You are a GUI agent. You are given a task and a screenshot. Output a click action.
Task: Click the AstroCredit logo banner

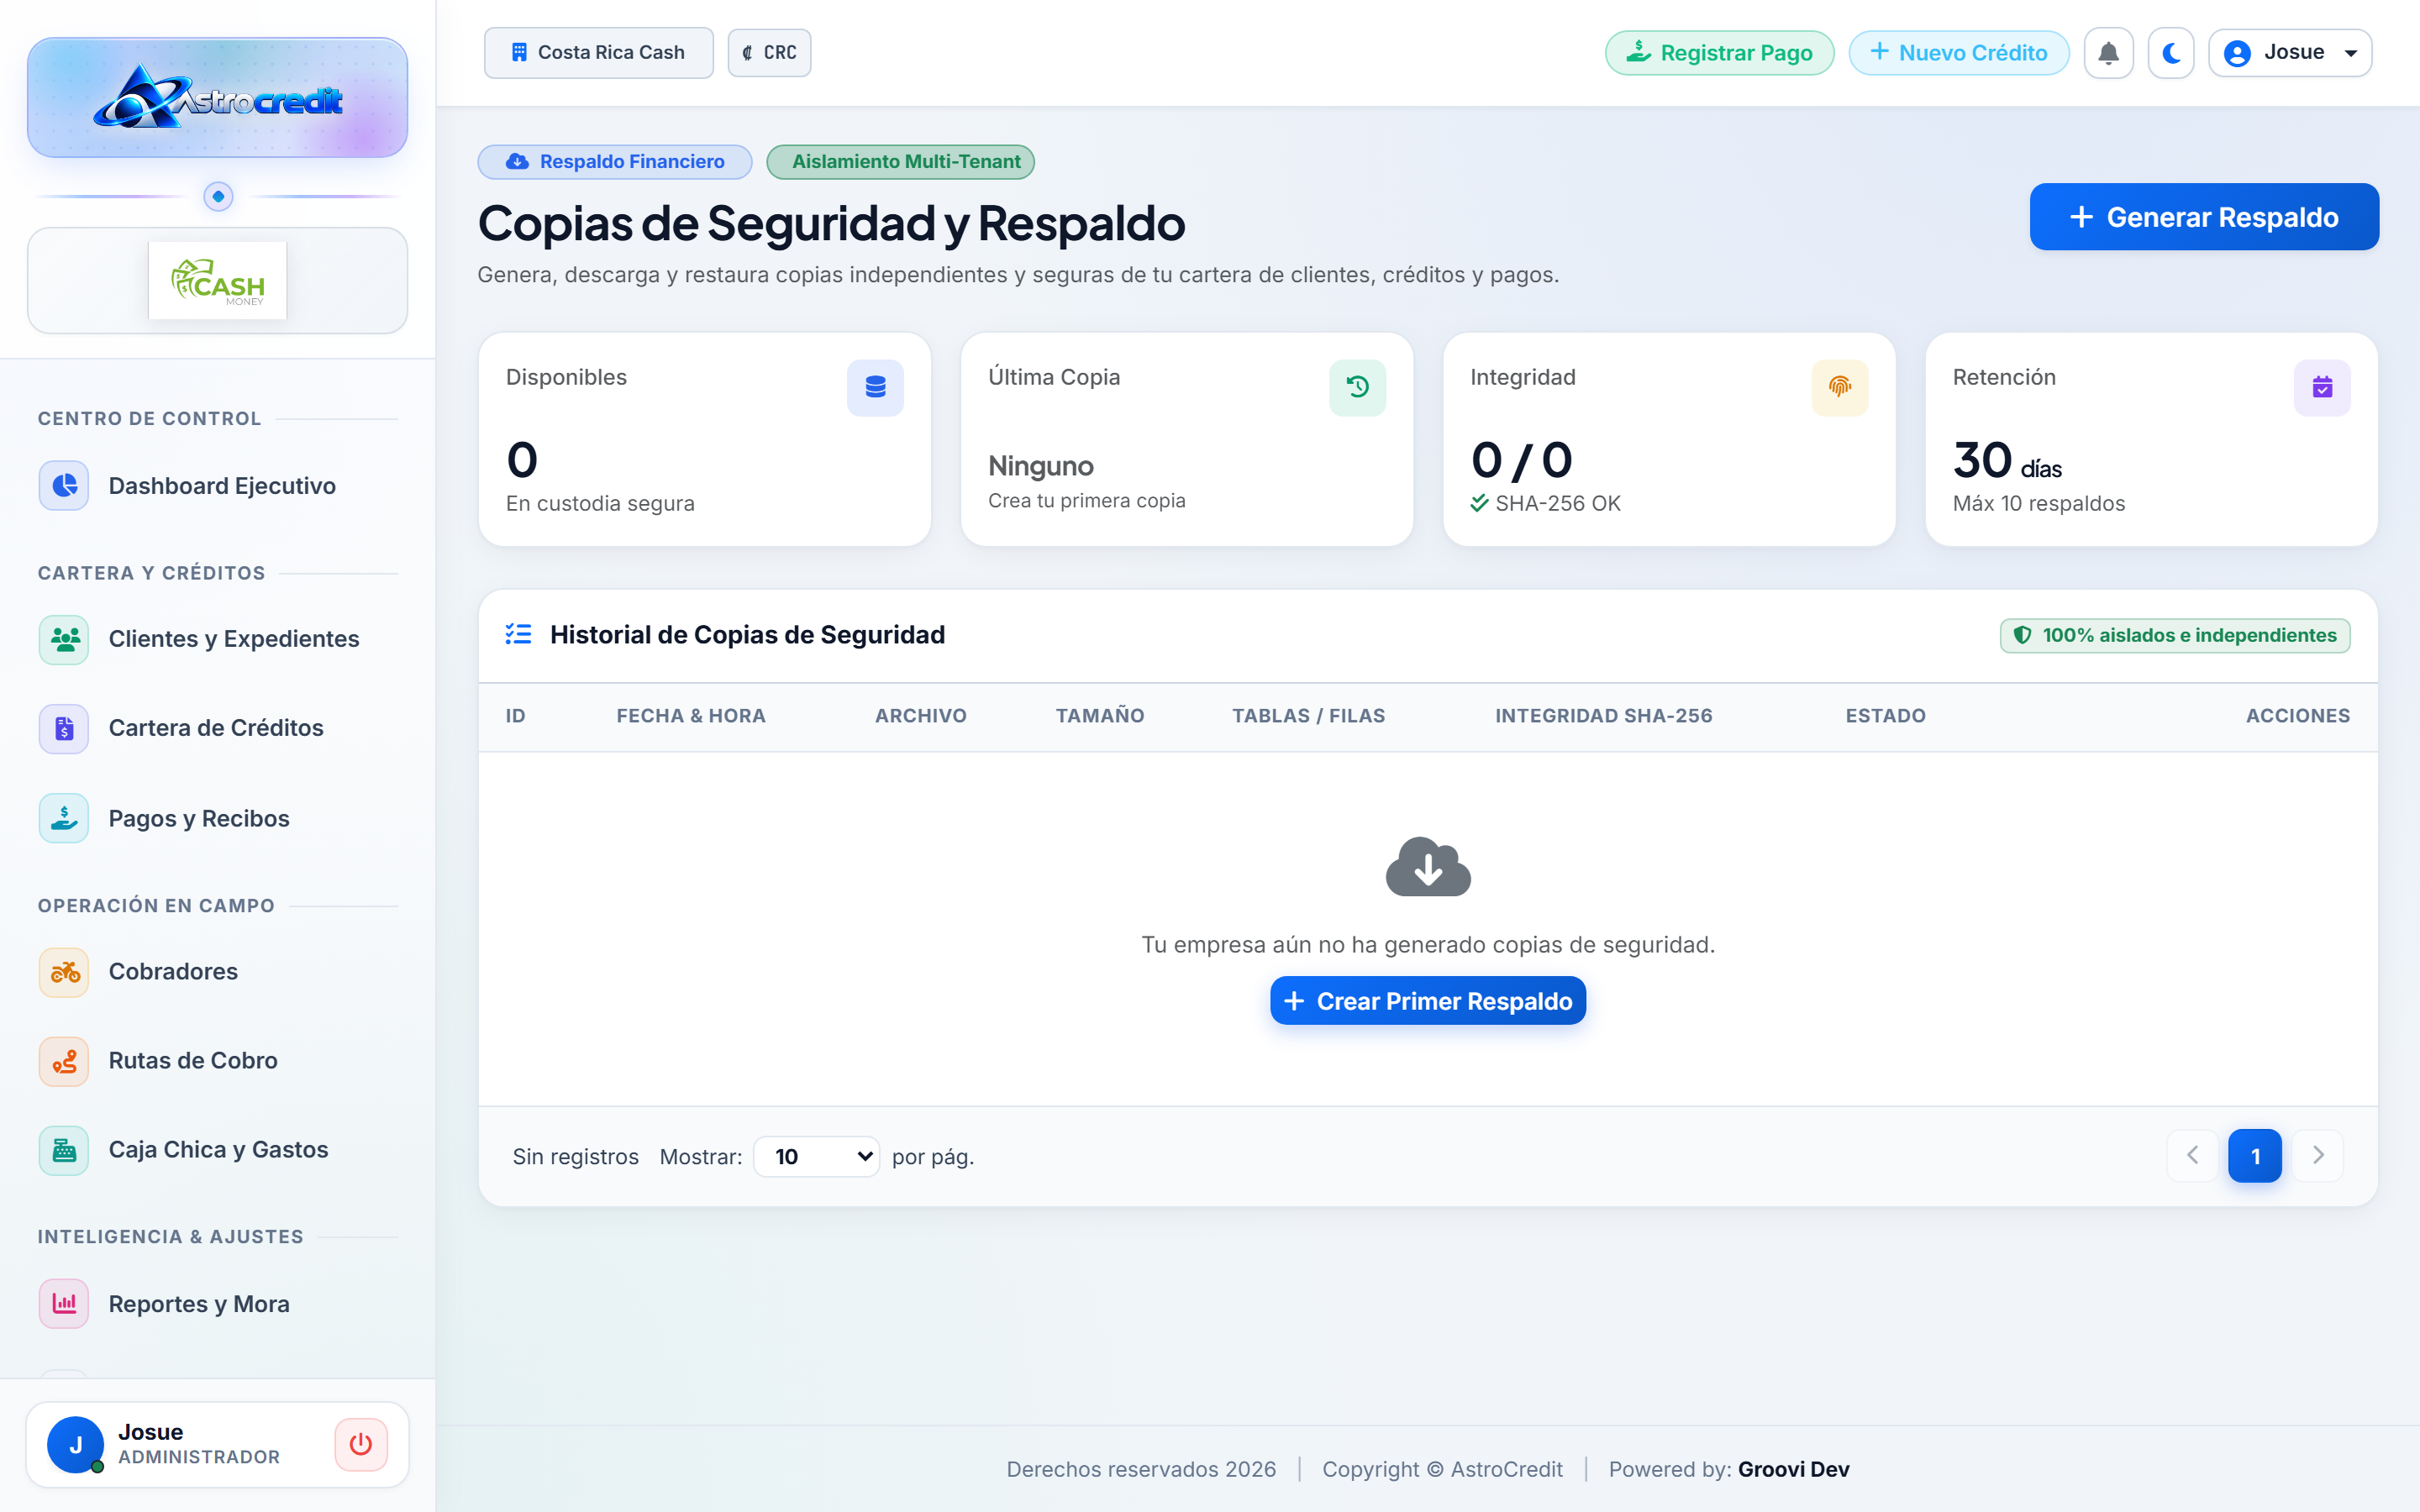217,98
